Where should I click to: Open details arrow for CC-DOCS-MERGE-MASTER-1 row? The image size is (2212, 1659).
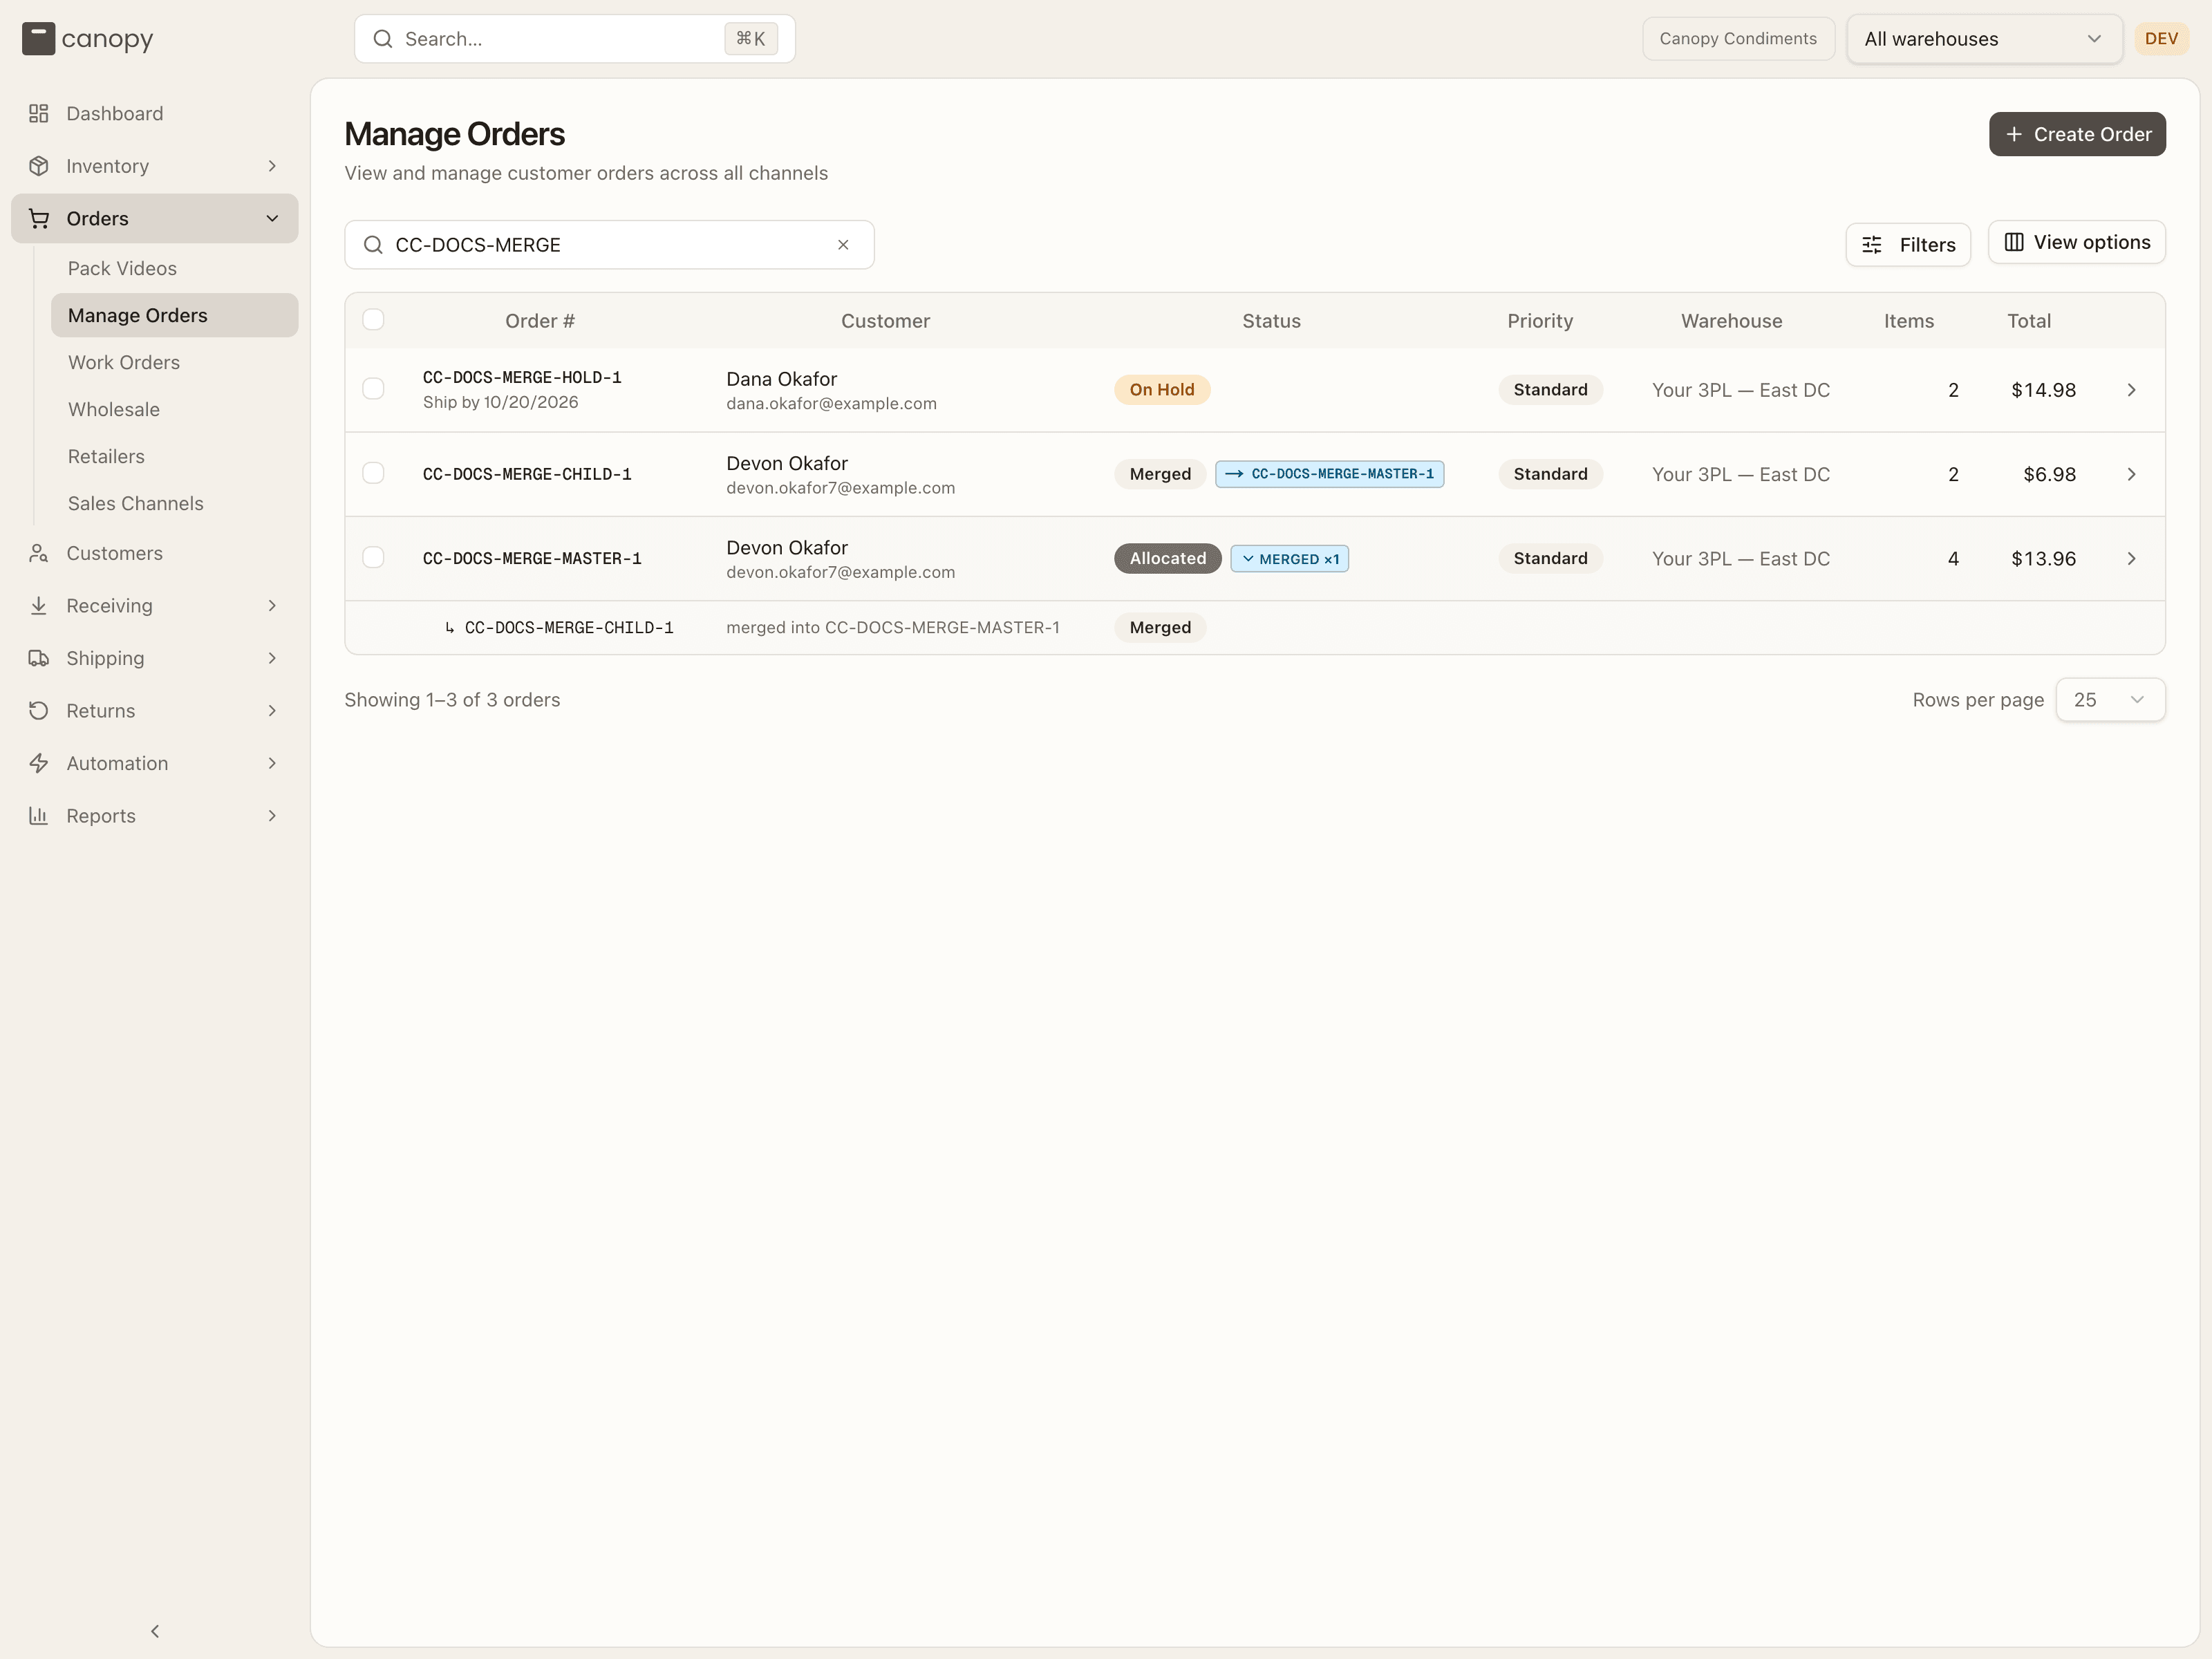coord(2131,558)
